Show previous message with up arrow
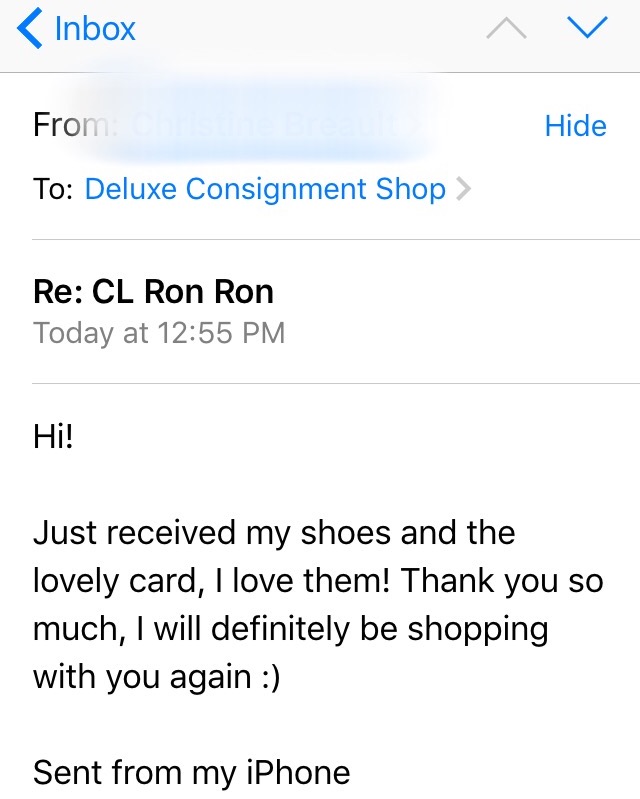Viewport: 640px width, 799px height. click(x=506, y=29)
